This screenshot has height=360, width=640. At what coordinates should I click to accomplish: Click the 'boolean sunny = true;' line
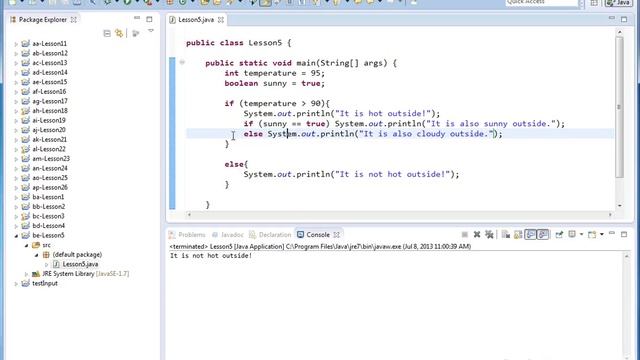pyautogui.click(x=274, y=83)
